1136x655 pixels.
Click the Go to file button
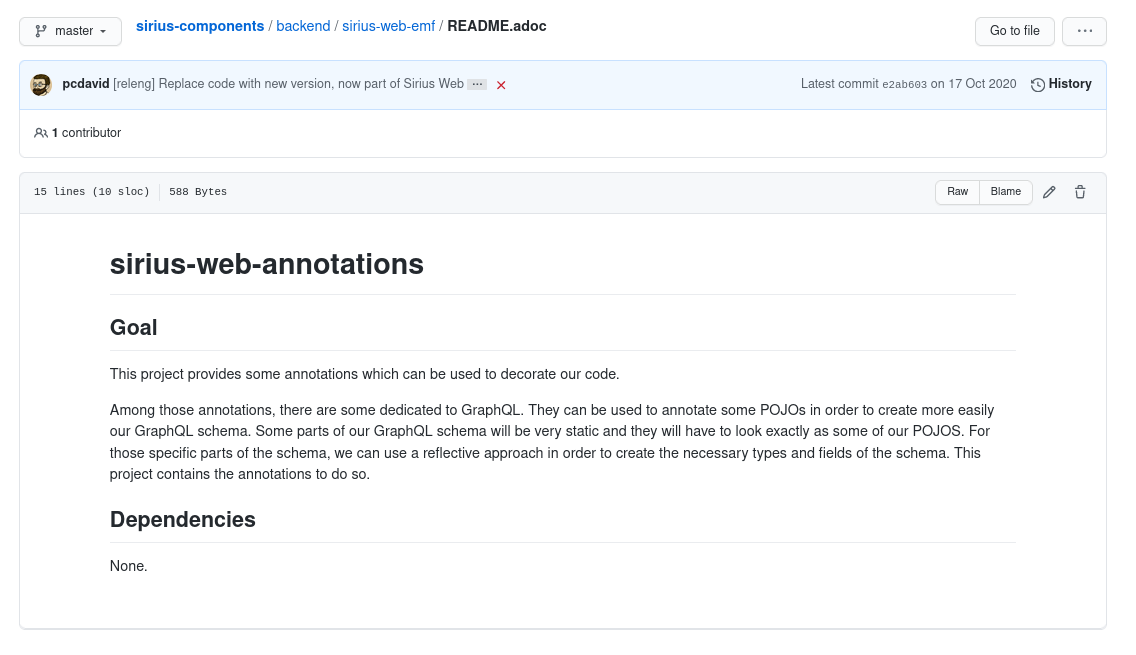1014,31
